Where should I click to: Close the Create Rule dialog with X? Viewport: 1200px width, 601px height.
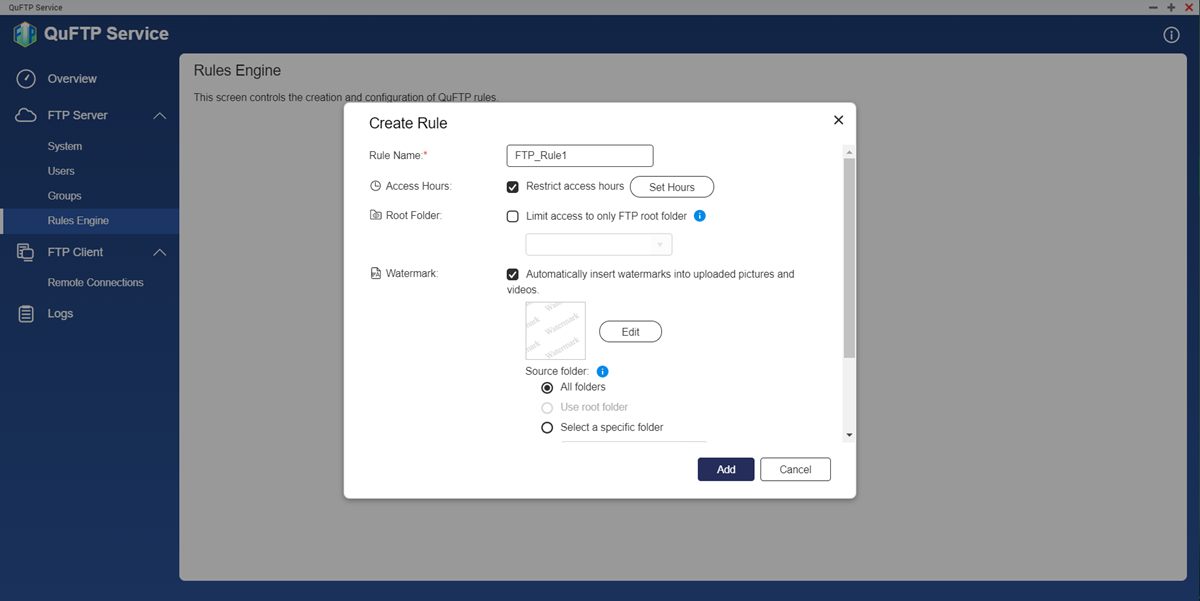tap(838, 120)
